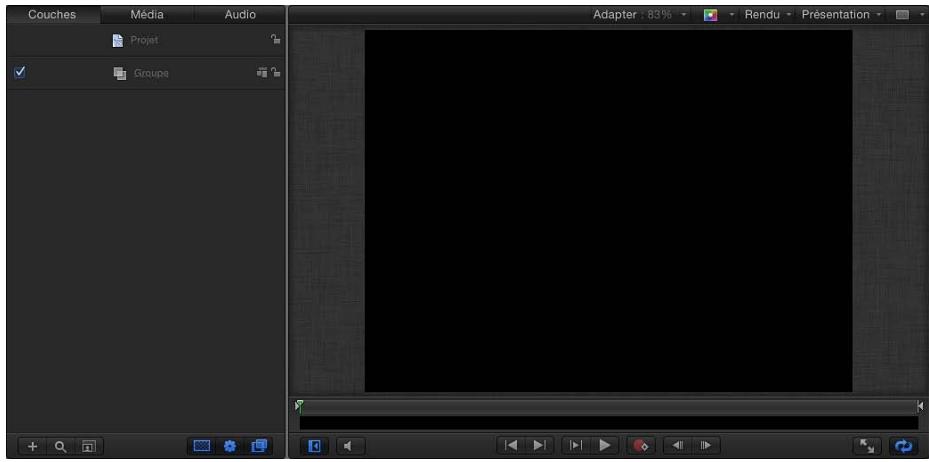Enter full-screen player mode

click(867, 446)
